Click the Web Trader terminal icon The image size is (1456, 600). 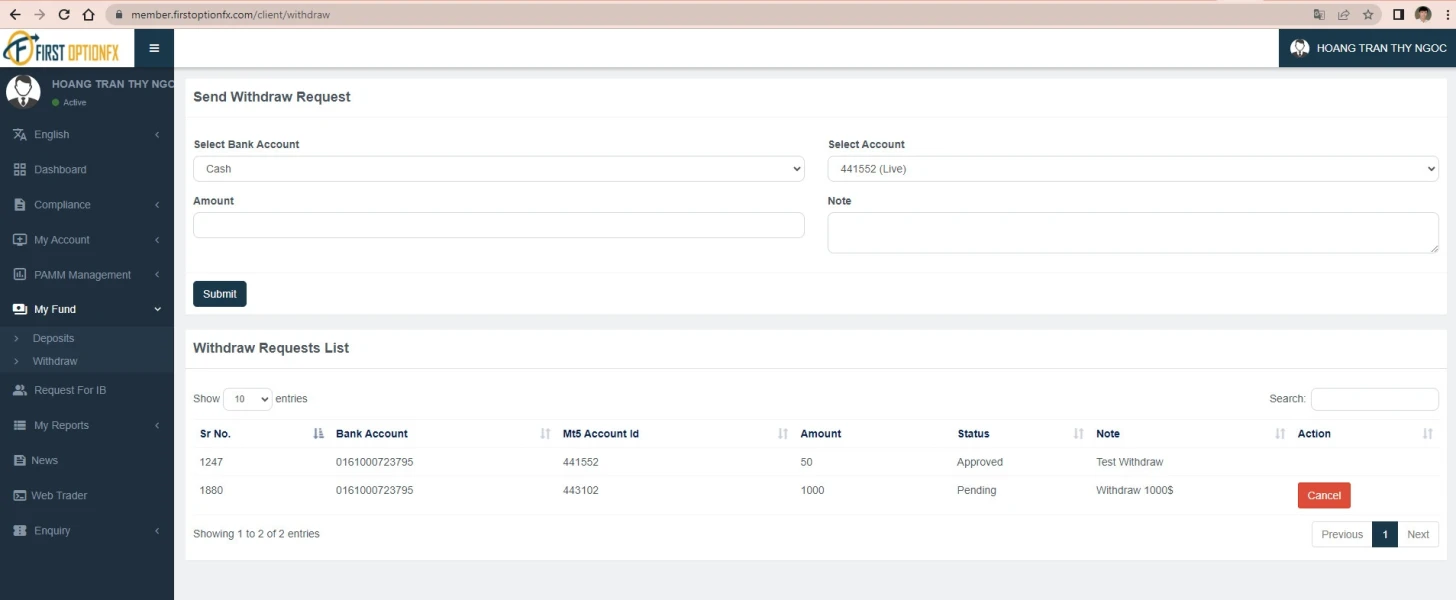click(20, 496)
